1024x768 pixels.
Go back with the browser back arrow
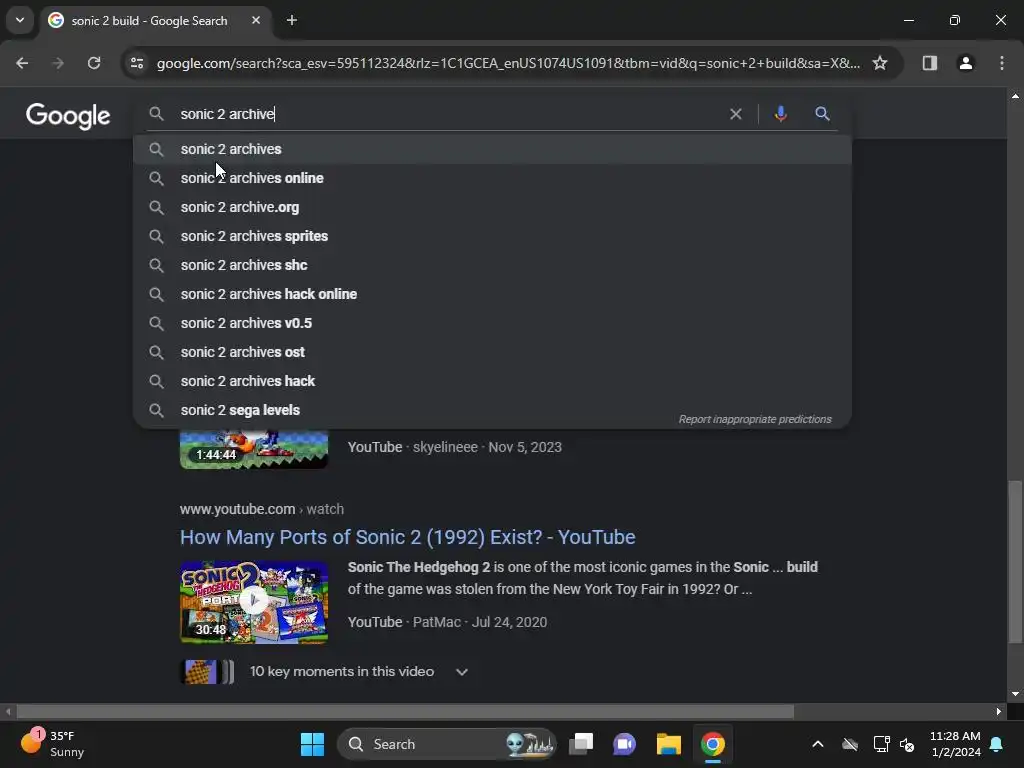tap(22, 63)
